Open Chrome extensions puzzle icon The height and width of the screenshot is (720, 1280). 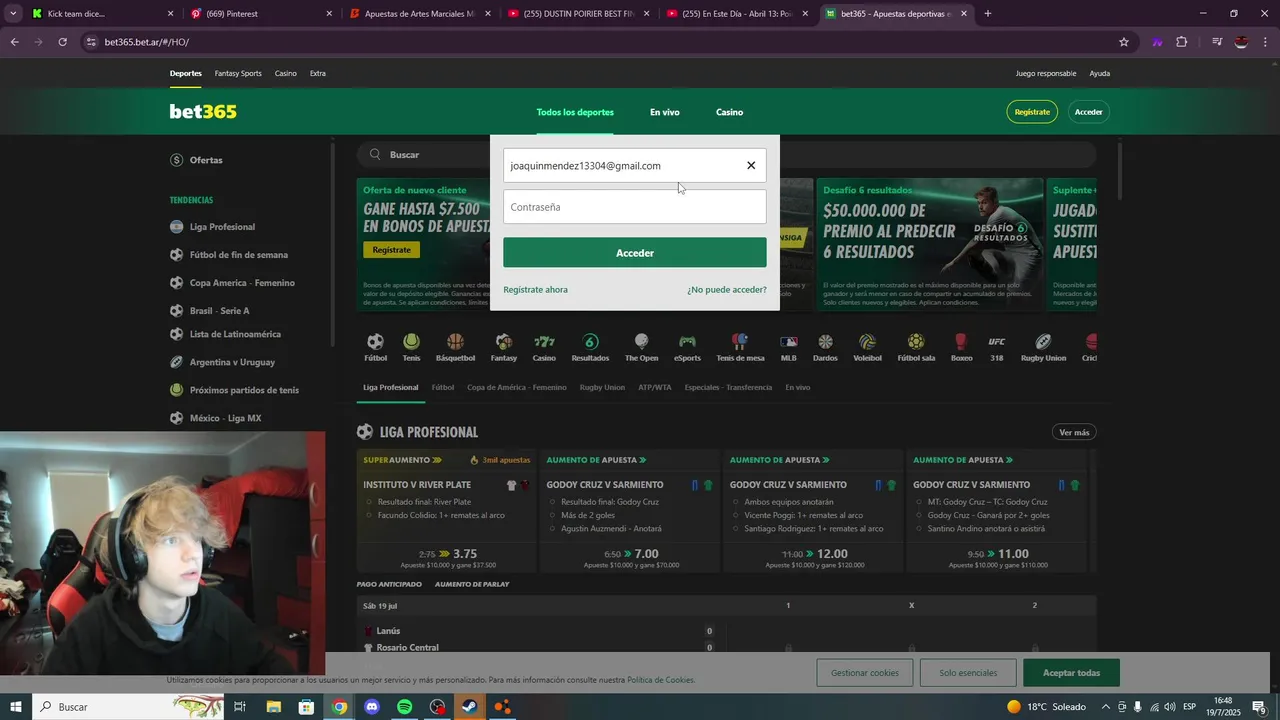pos(1182,42)
